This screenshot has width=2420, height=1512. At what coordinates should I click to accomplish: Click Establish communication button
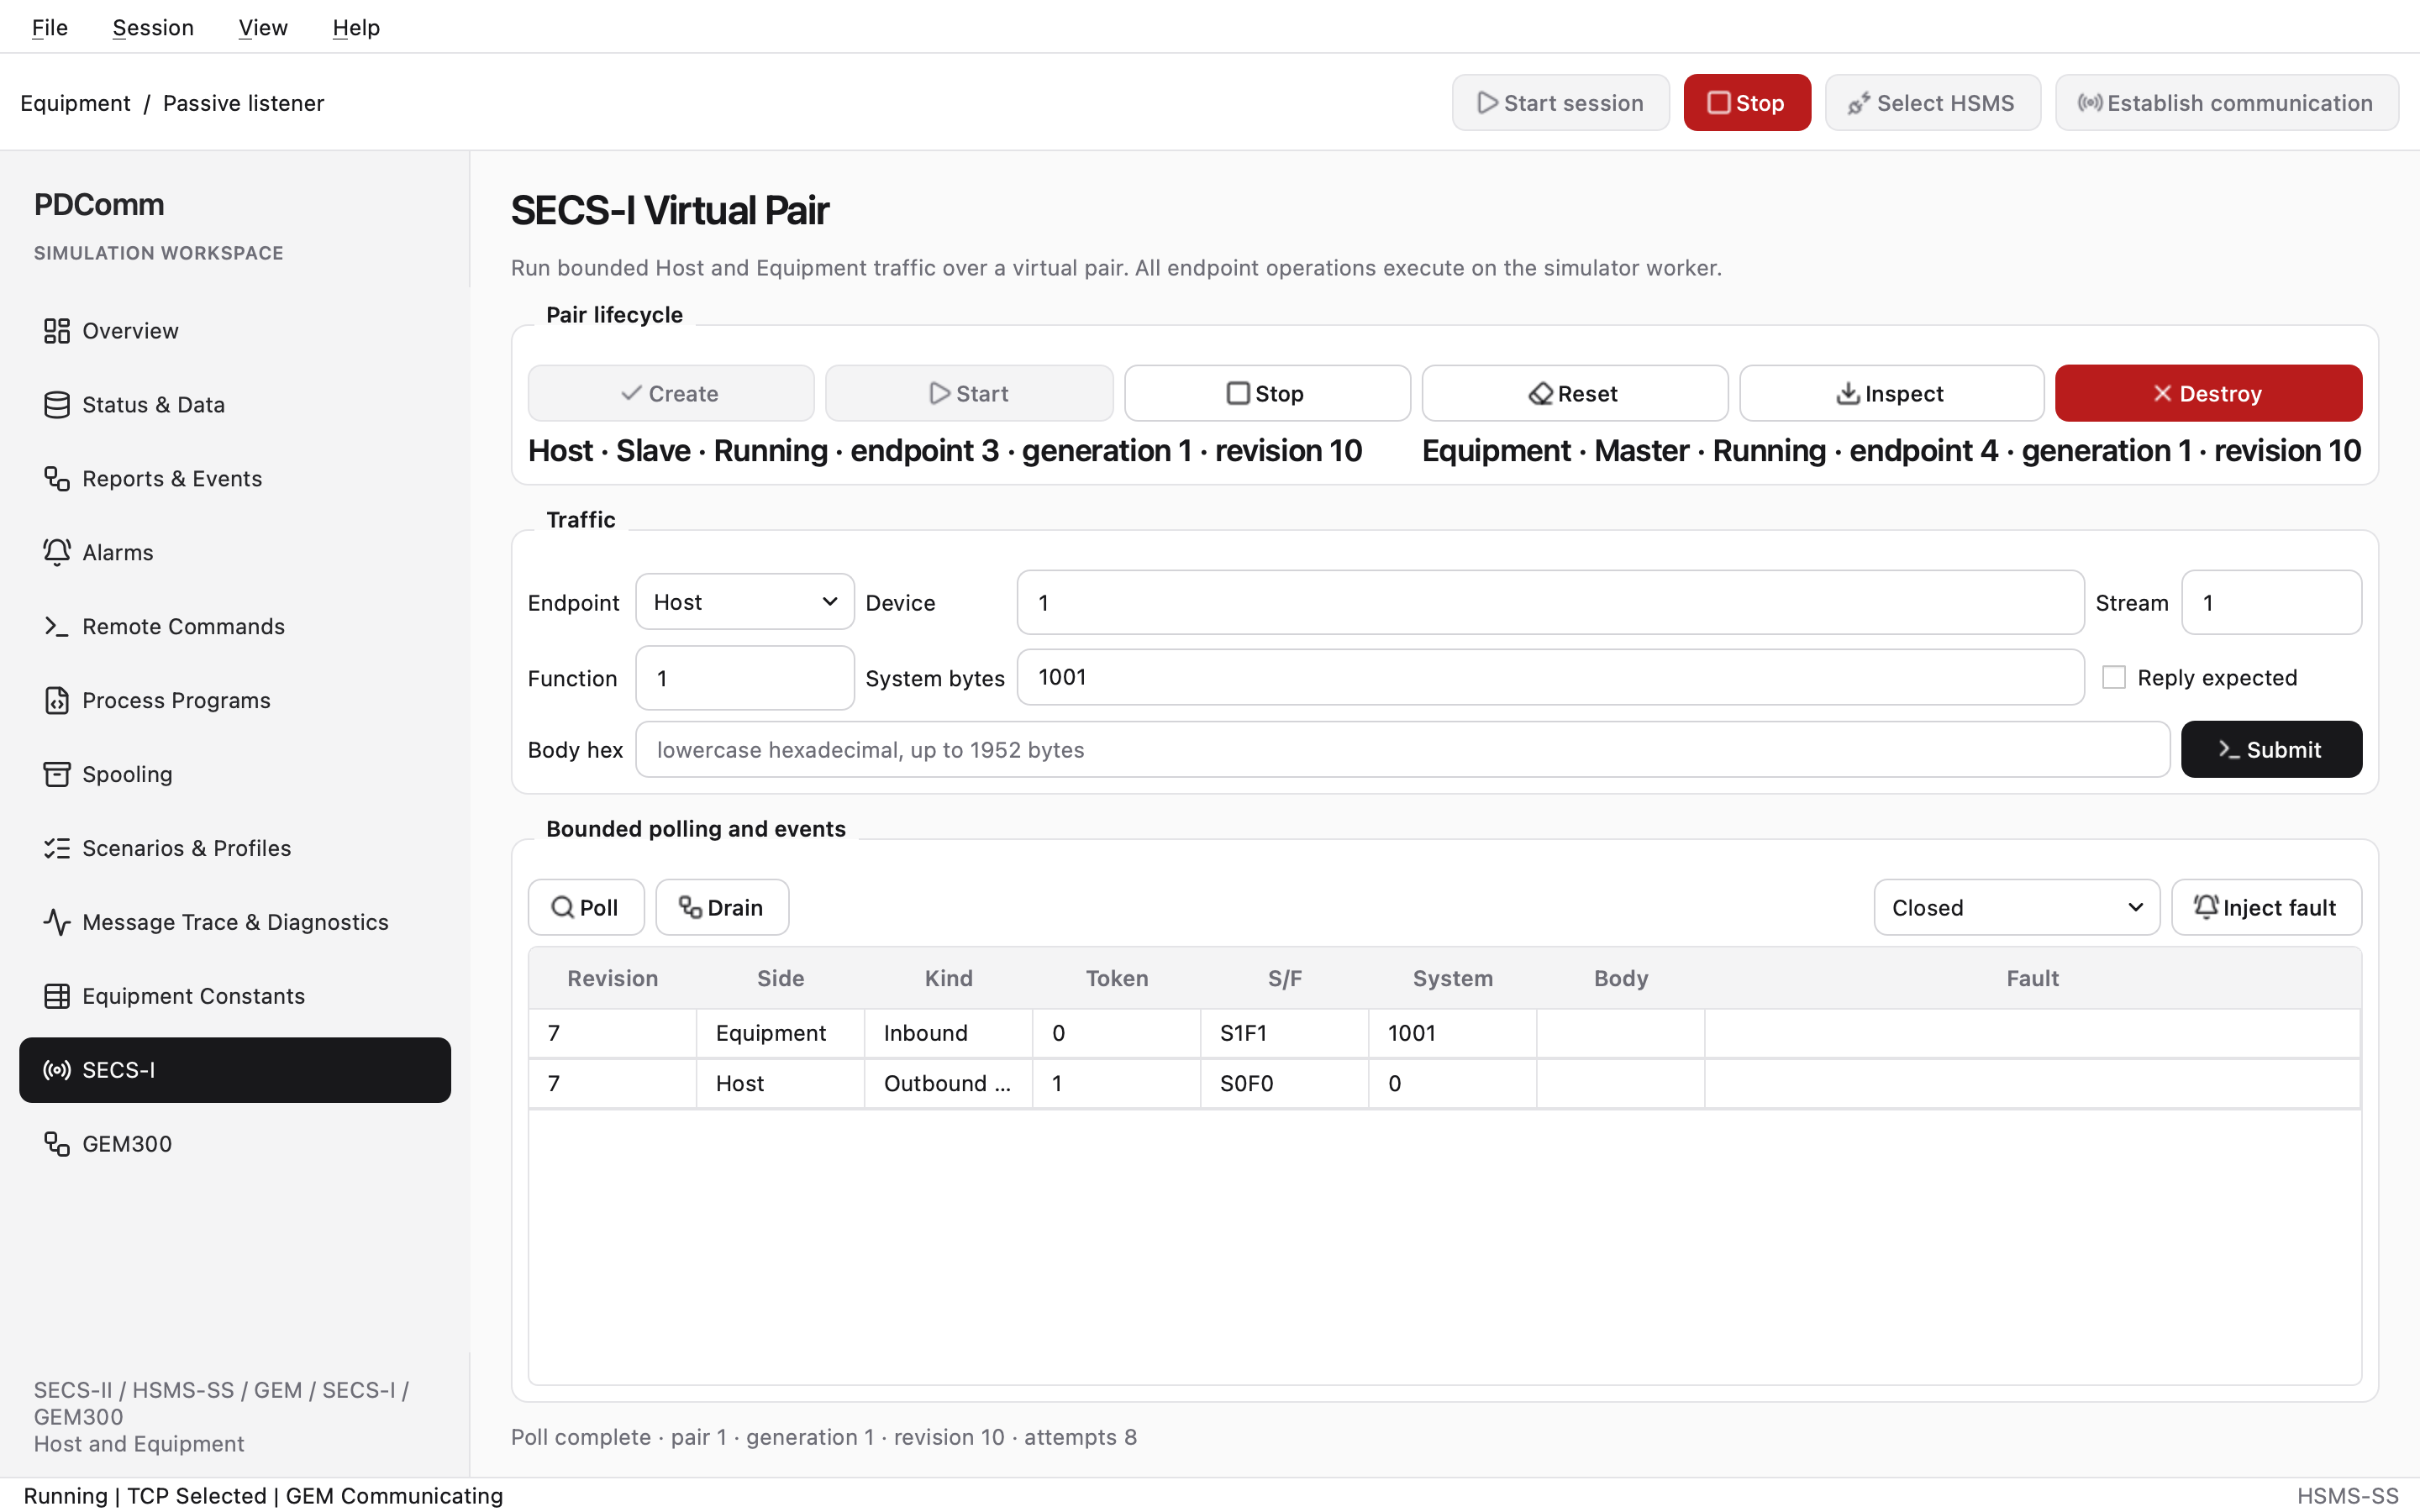click(x=2226, y=103)
